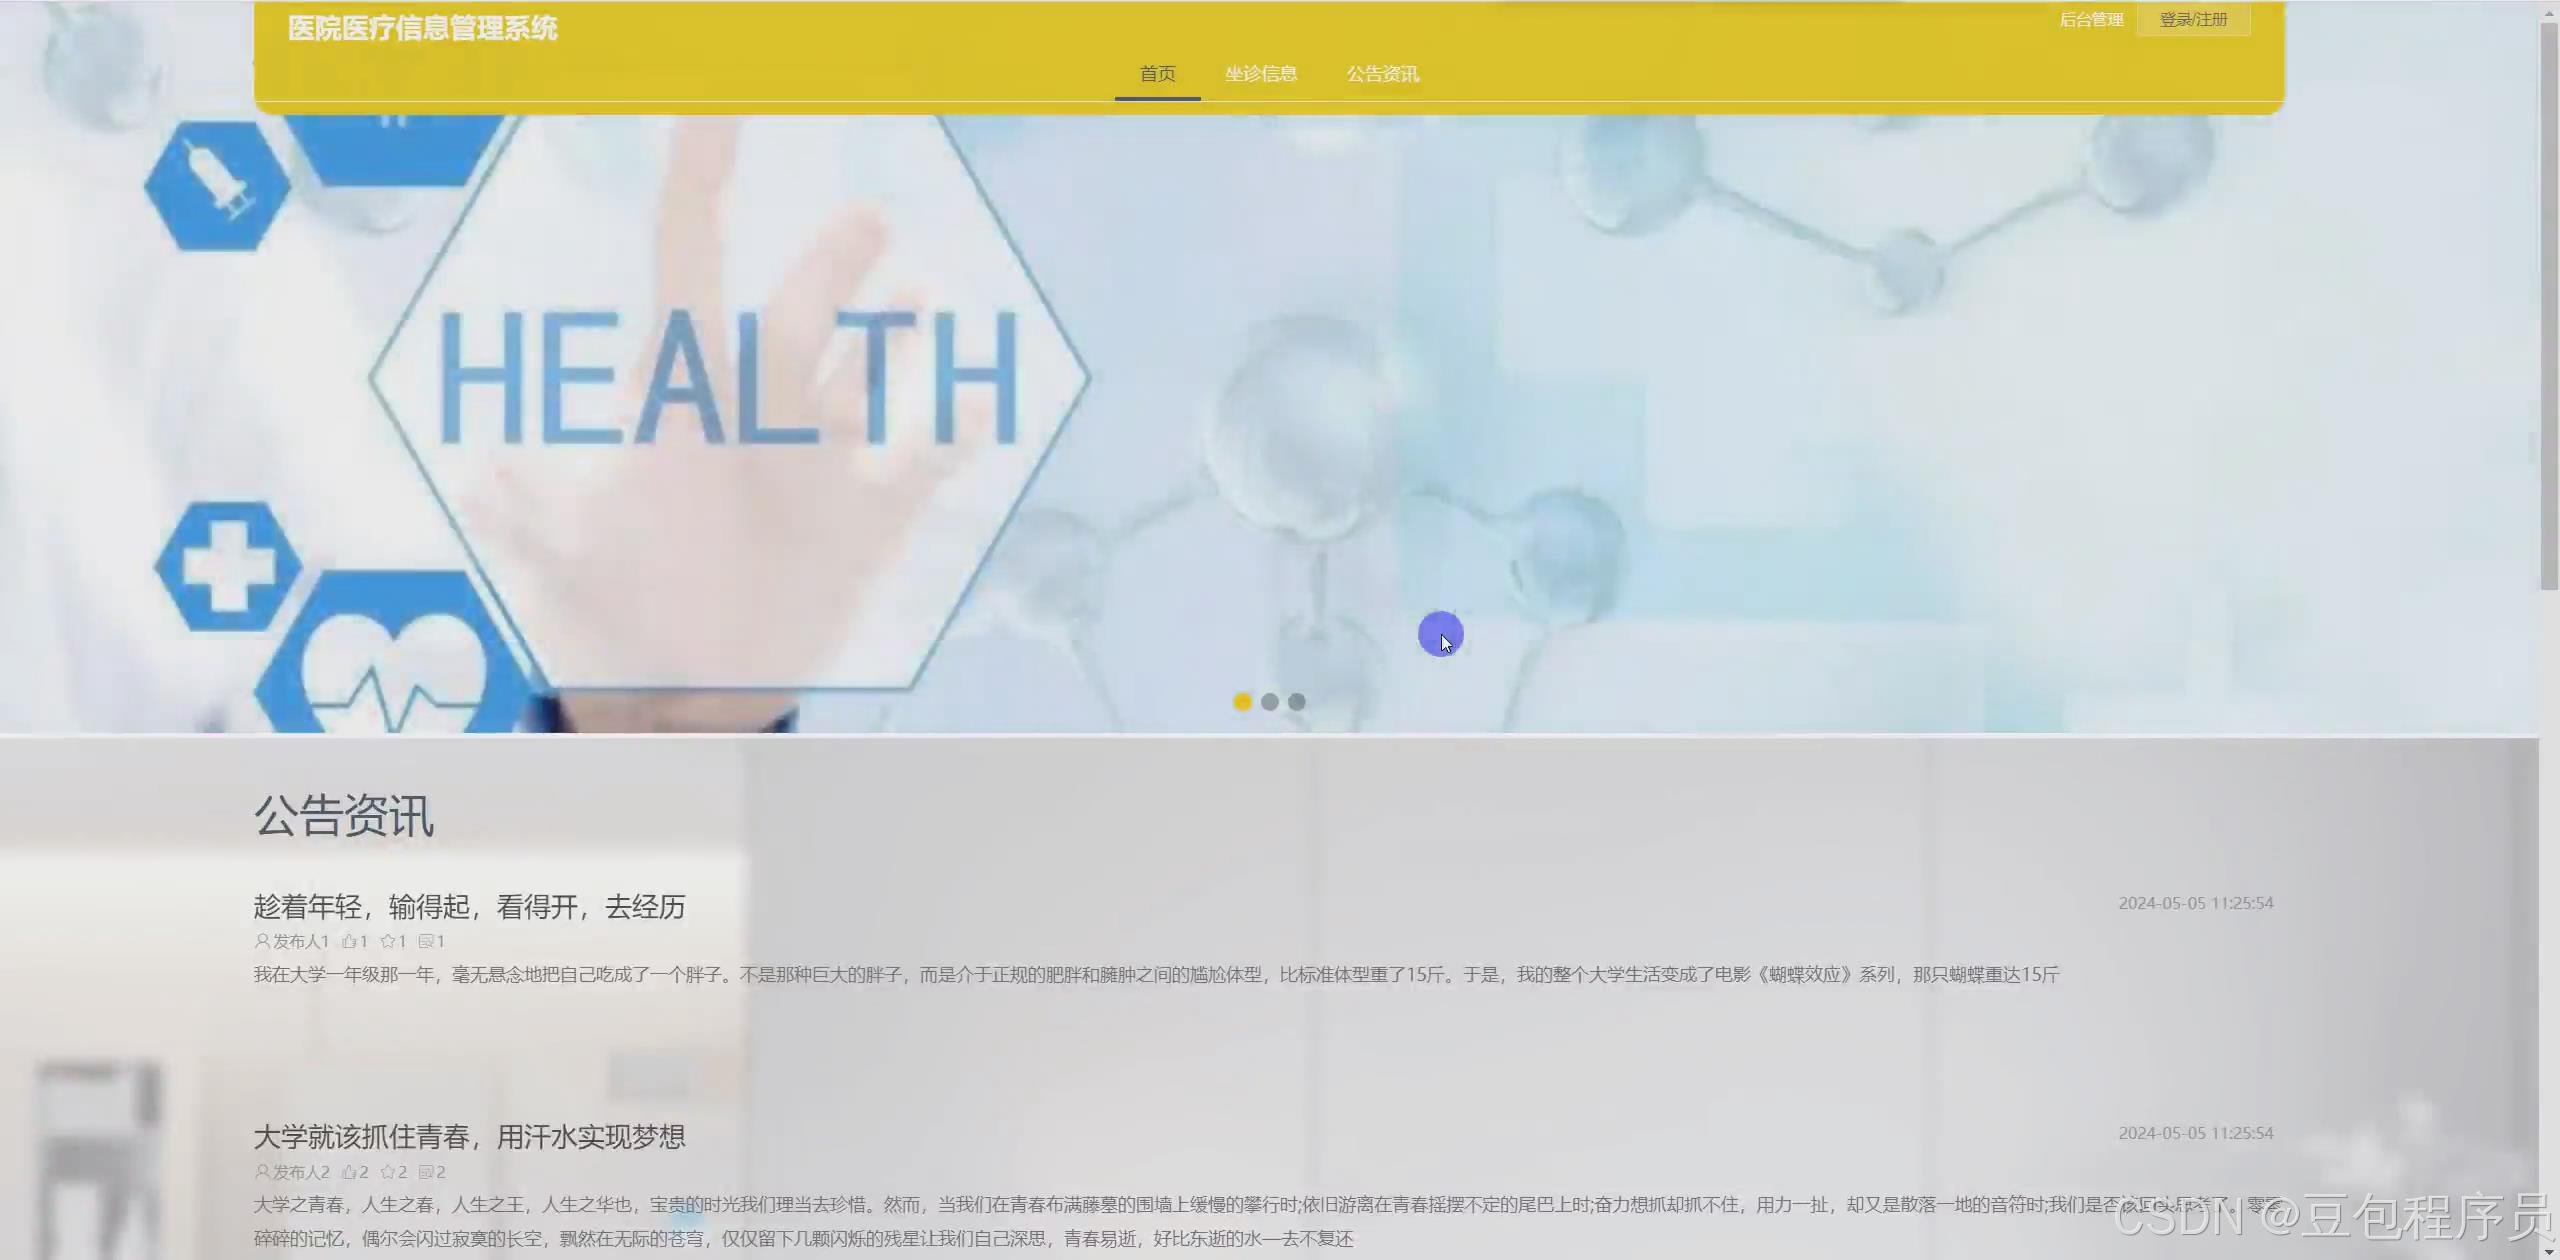2560x1260 pixels.
Task: Open the 公告资讯 navigation tab
Action: point(1382,74)
